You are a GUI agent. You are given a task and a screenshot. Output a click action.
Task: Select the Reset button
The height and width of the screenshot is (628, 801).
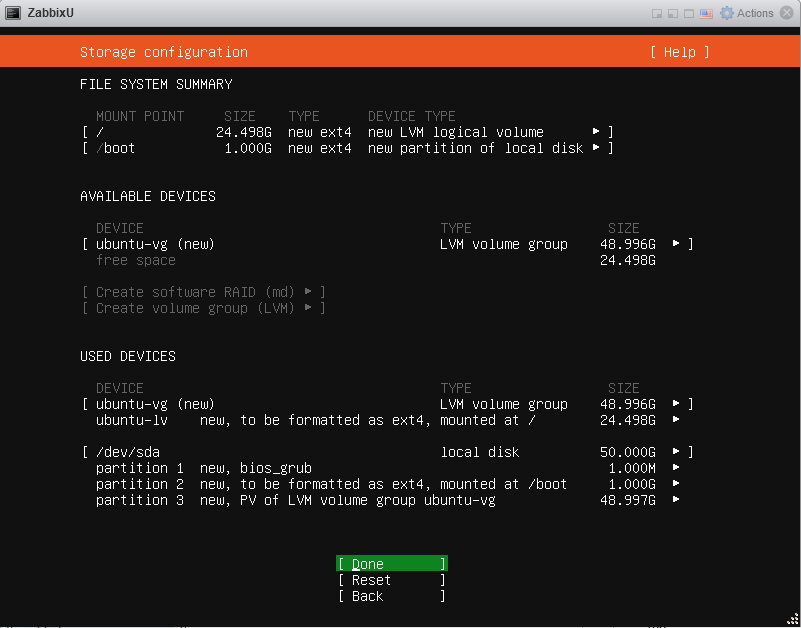(x=391, y=580)
